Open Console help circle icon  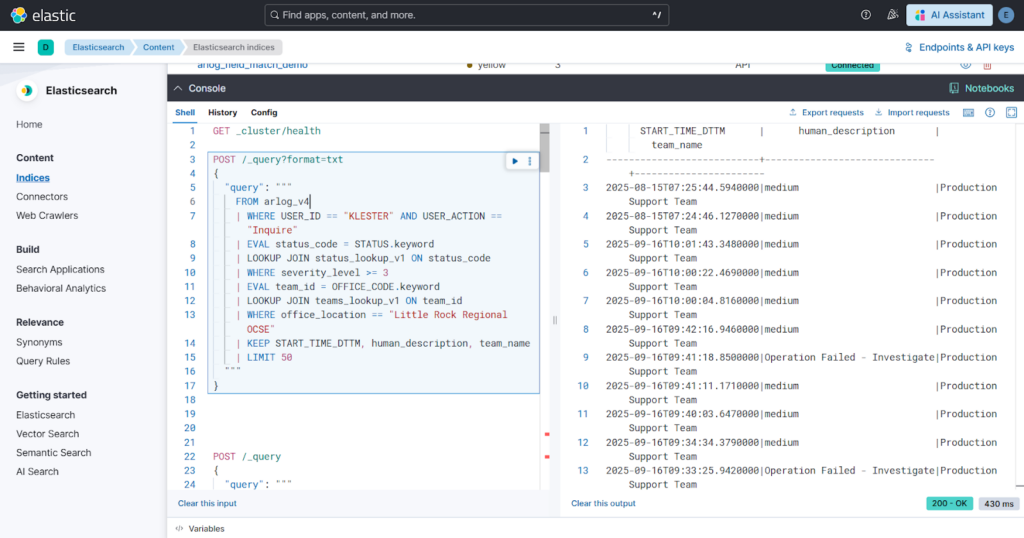coord(990,113)
